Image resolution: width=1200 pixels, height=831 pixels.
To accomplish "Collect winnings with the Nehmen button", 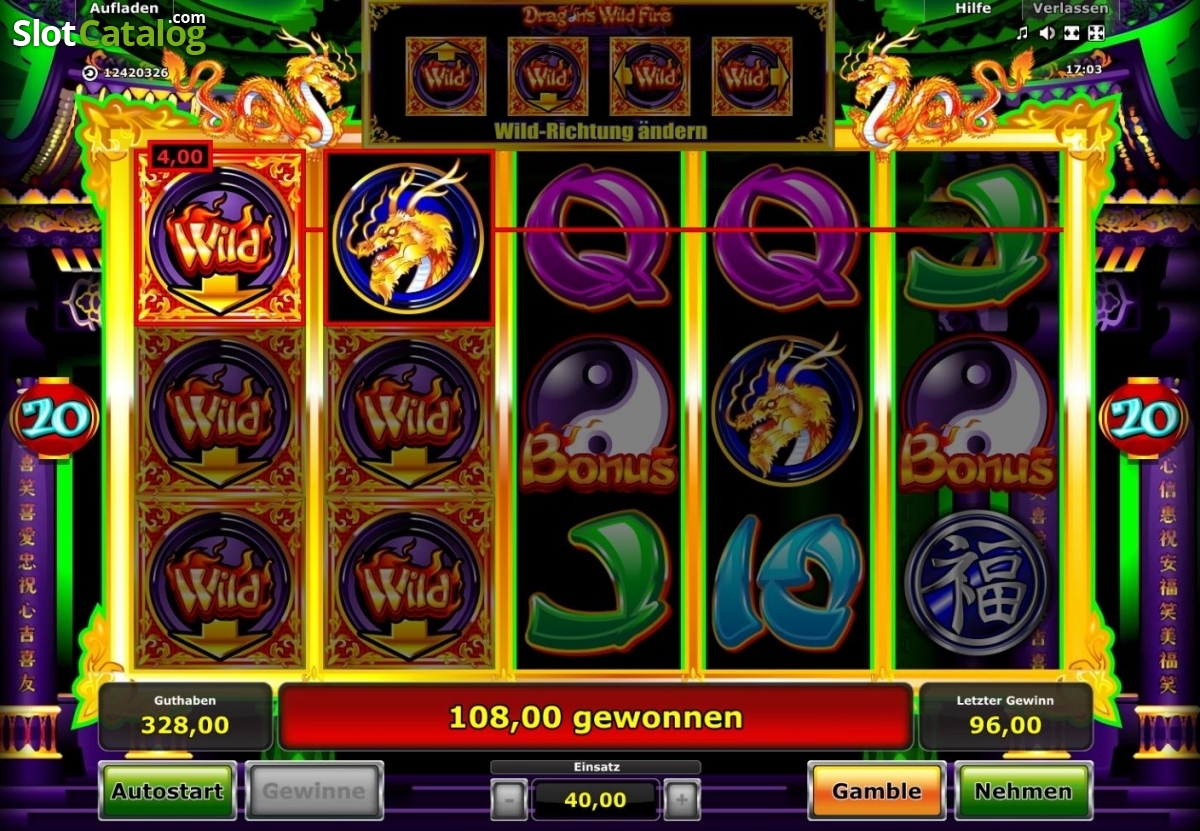I will coord(1023,791).
